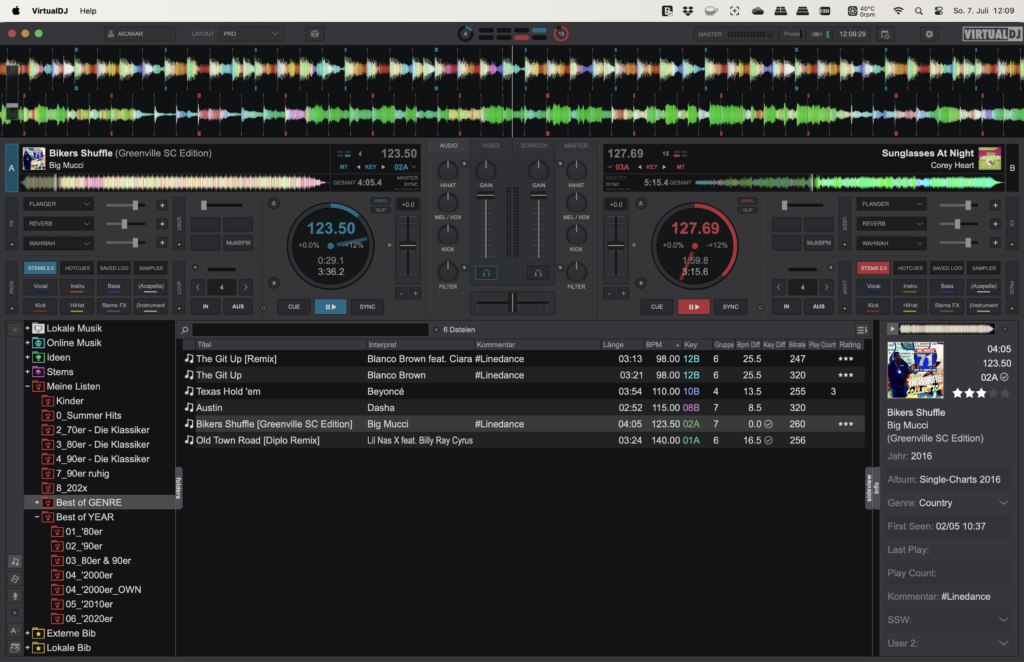Eject the track from deck A

coord(274,204)
